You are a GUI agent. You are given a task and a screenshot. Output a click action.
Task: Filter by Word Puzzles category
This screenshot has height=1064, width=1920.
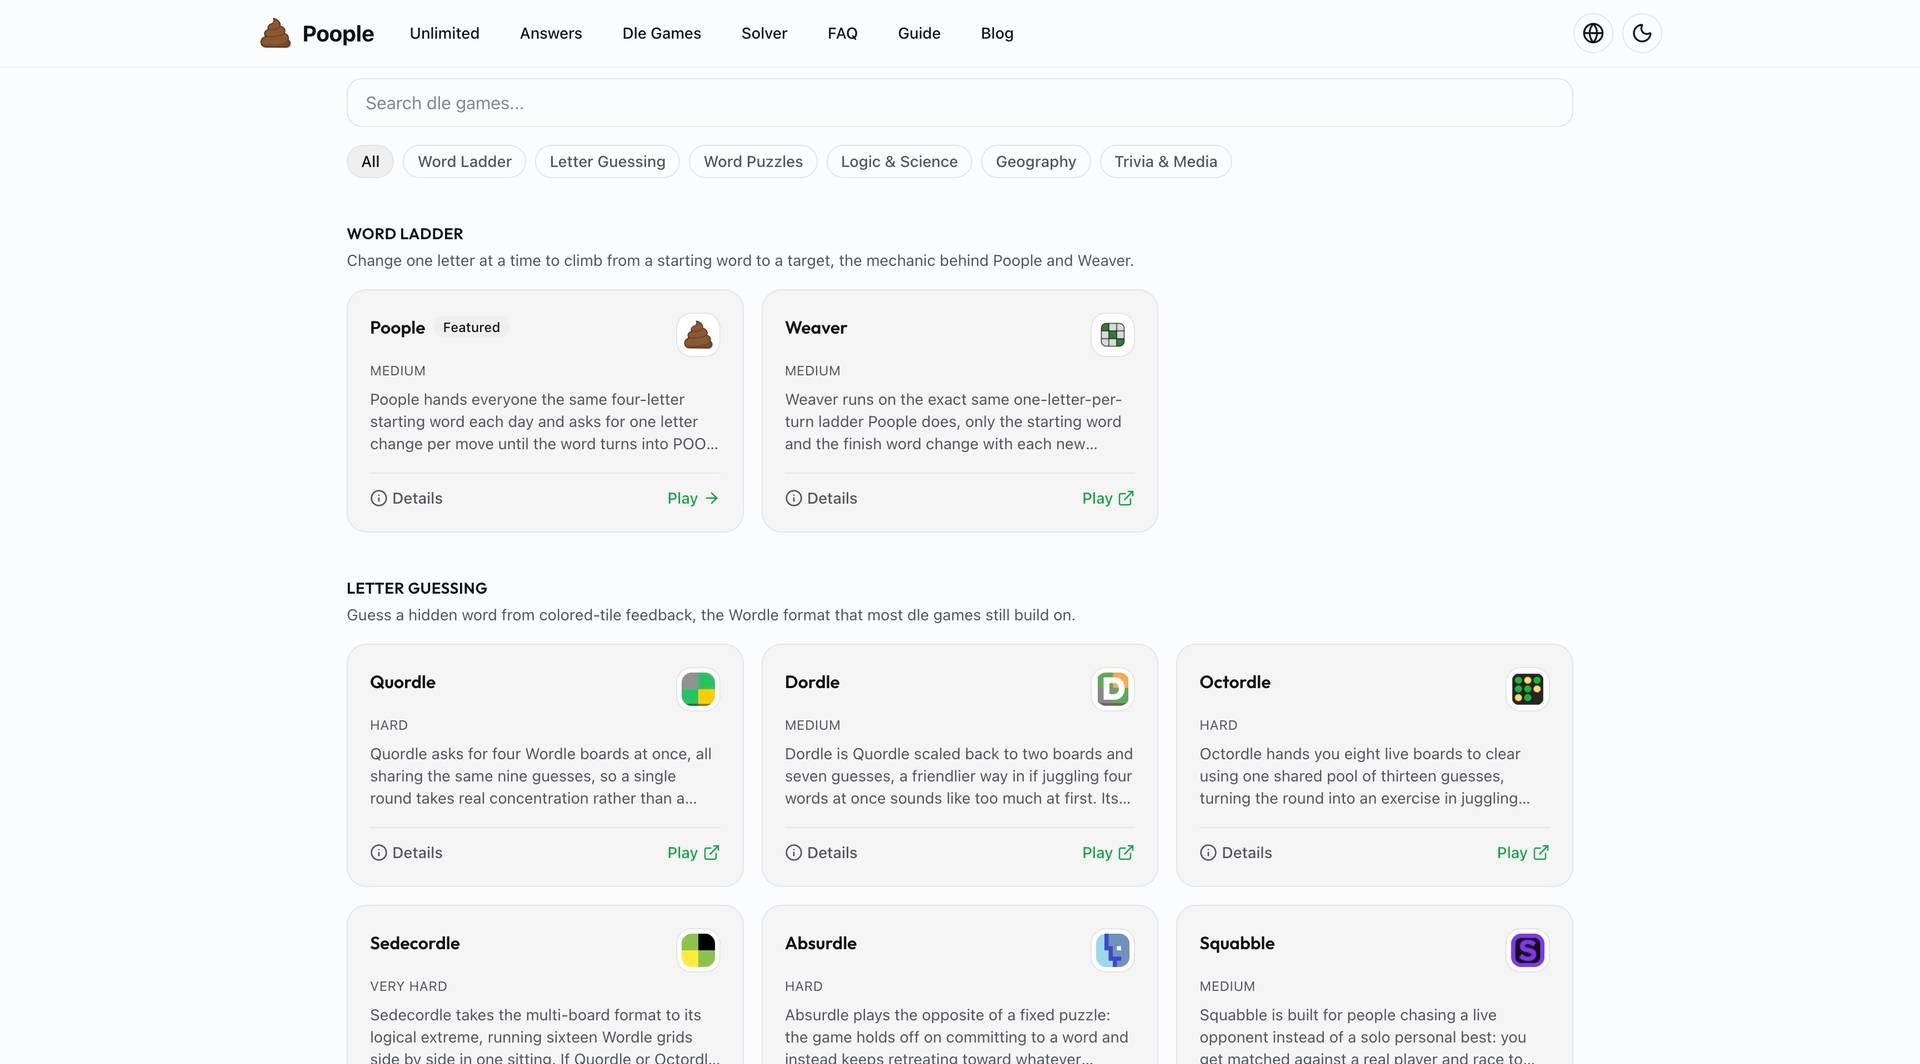[x=753, y=162]
